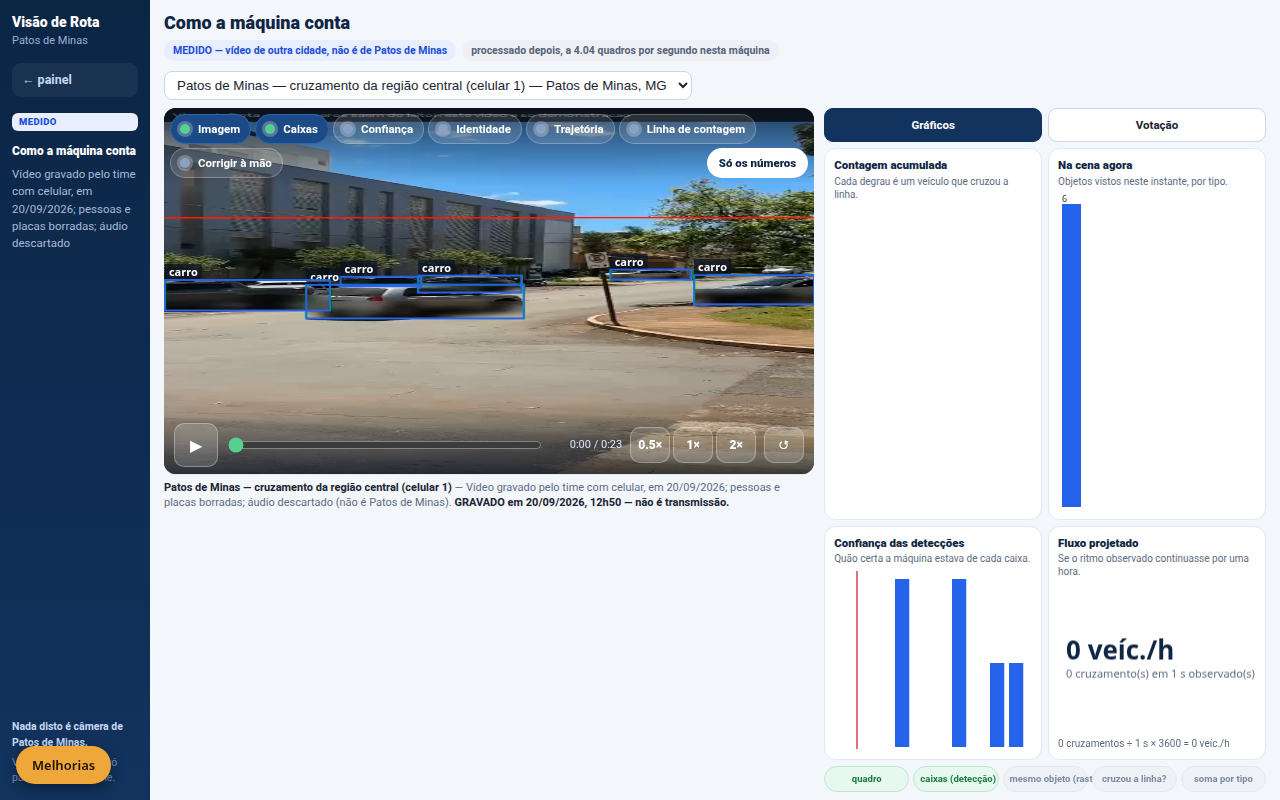Turn on Corrigir à mão
Viewport: 1280px width, 800px height.
[x=226, y=163]
